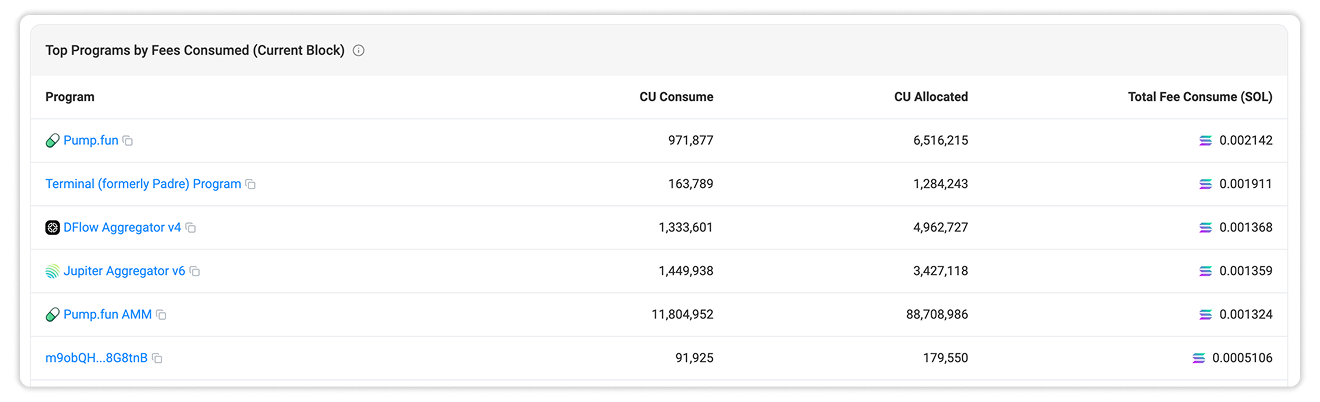Click the SOL icon next to 0.001324

[1206, 315]
